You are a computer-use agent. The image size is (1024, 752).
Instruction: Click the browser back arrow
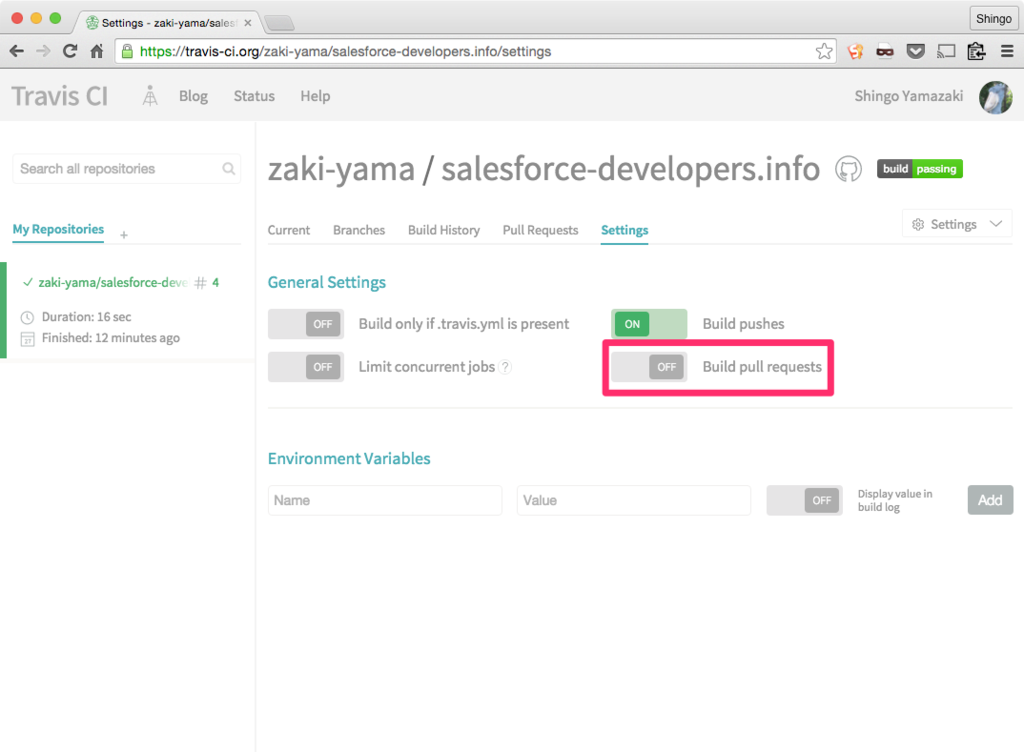click(17, 51)
